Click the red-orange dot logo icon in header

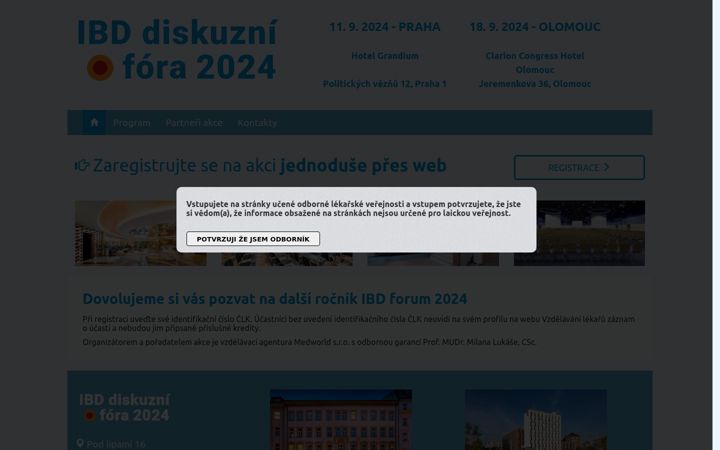tap(100, 68)
